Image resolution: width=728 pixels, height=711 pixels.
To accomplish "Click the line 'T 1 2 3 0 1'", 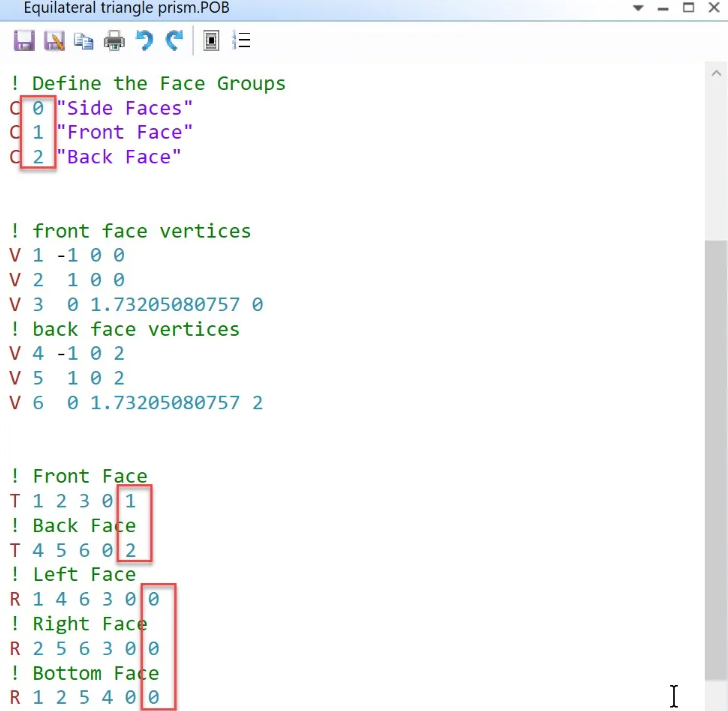I will [x=73, y=501].
